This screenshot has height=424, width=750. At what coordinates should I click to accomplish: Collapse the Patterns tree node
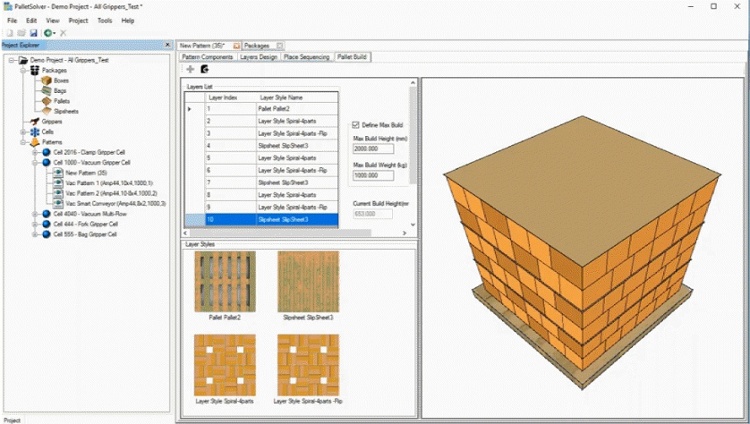point(22,142)
